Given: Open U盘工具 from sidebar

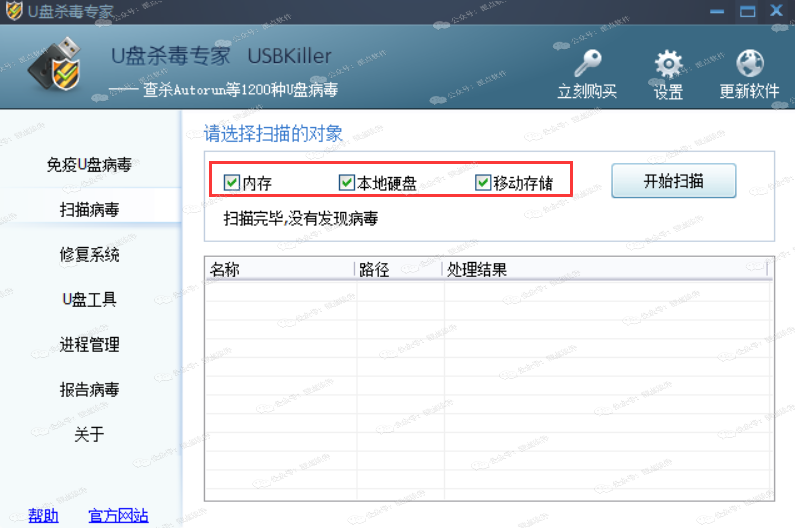Looking at the screenshot, I should (x=89, y=299).
